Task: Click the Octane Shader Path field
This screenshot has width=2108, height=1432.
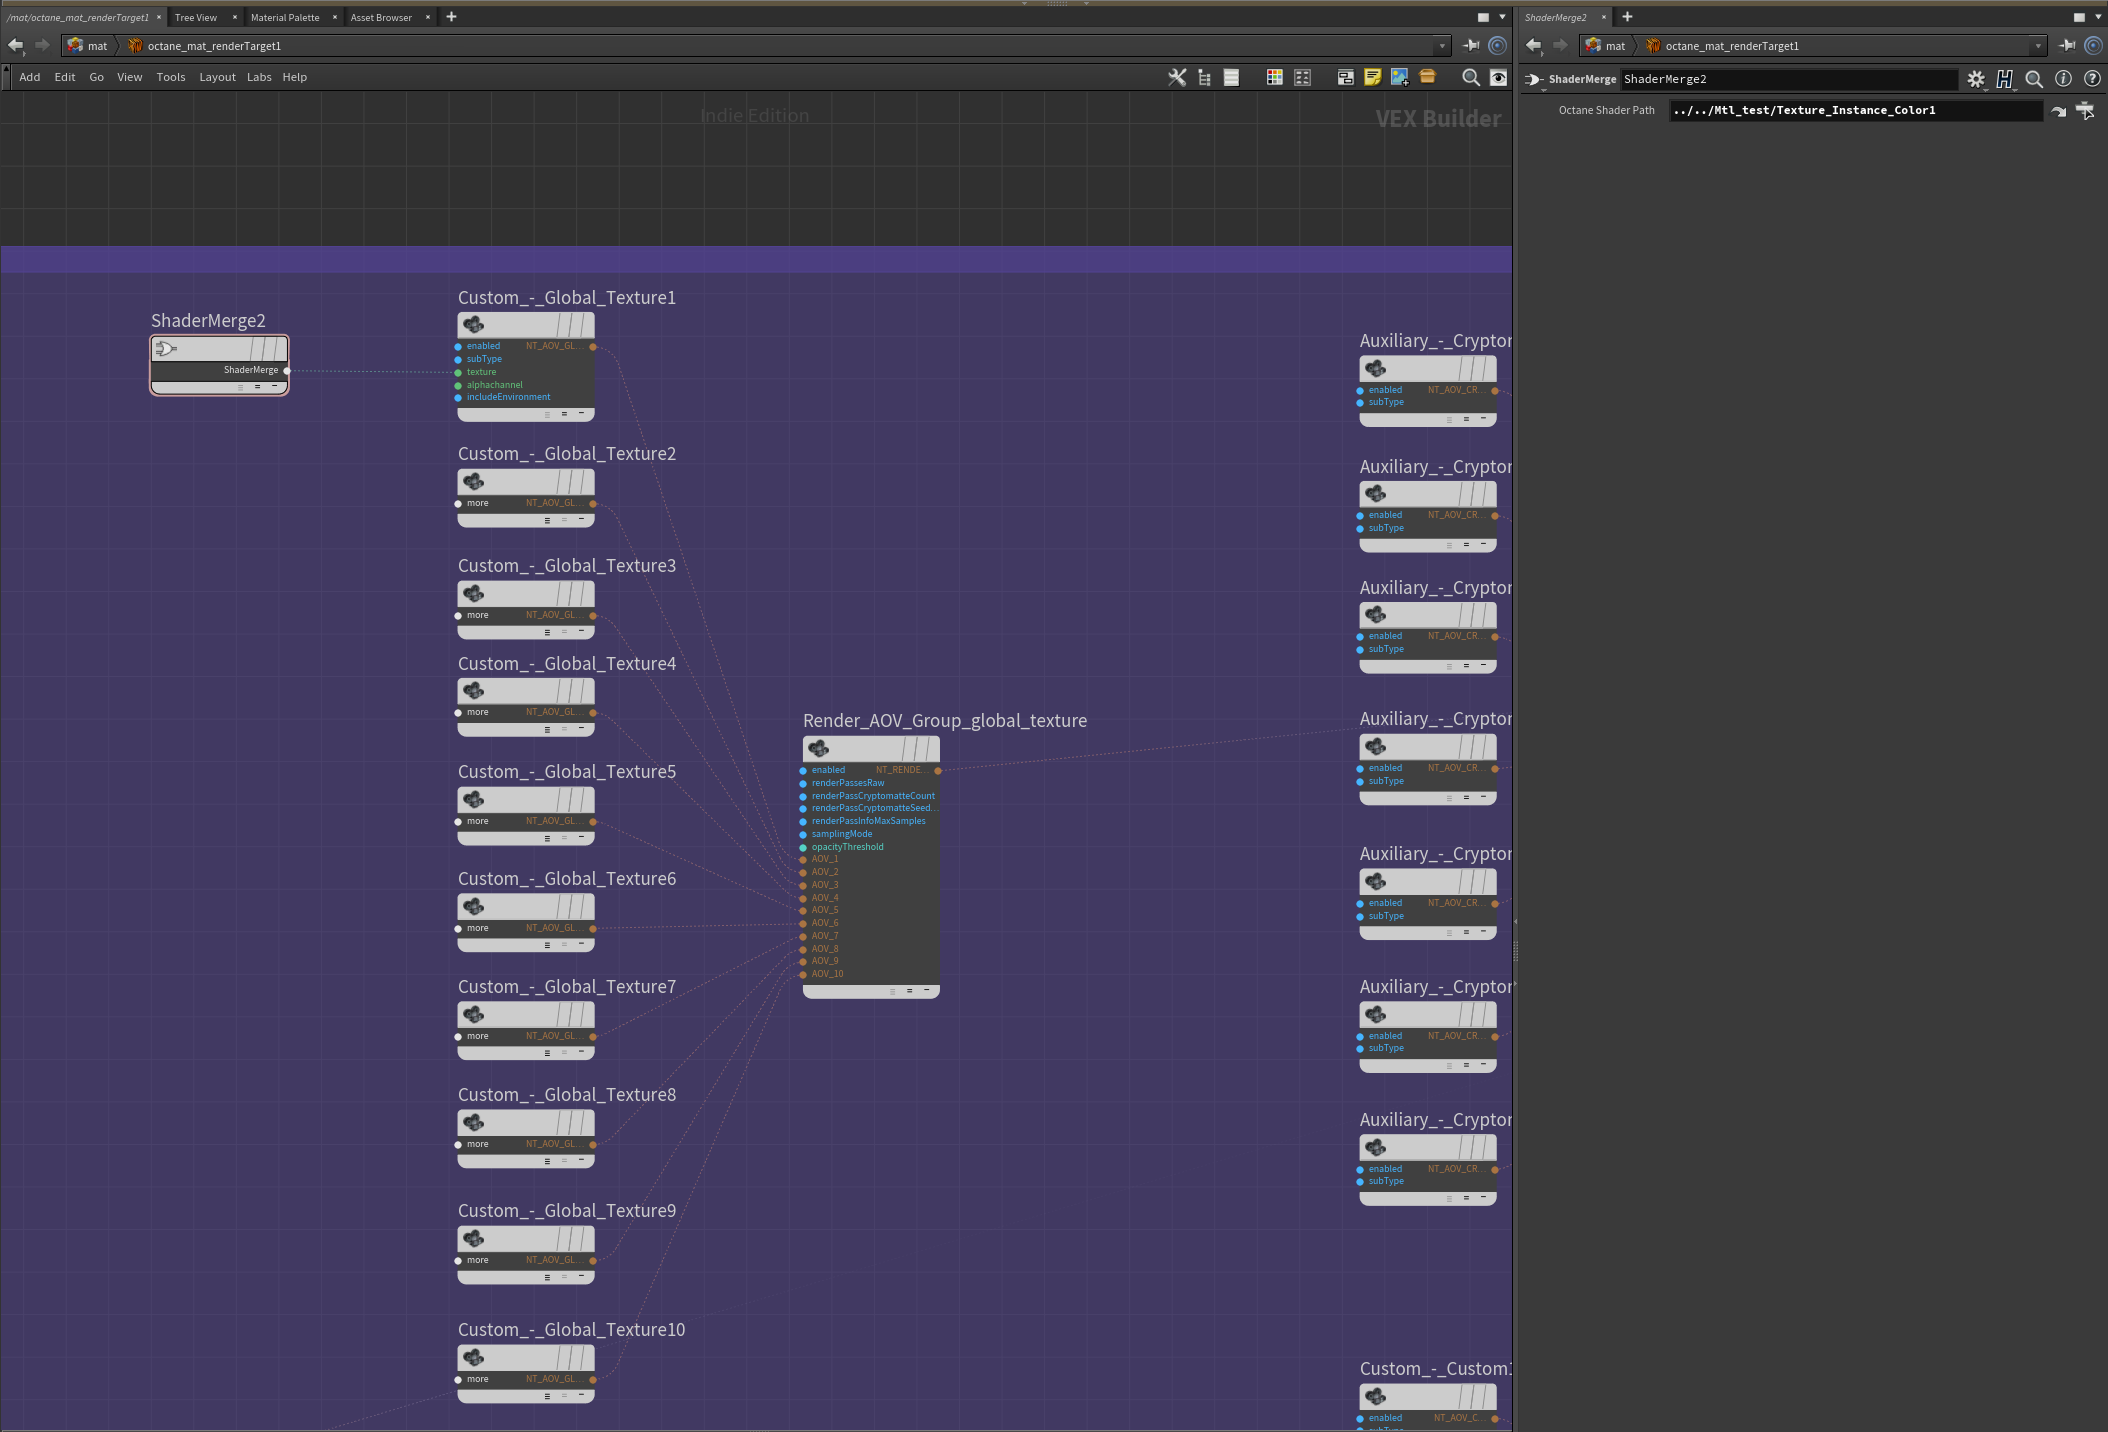Action: click(x=1855, y=111)
